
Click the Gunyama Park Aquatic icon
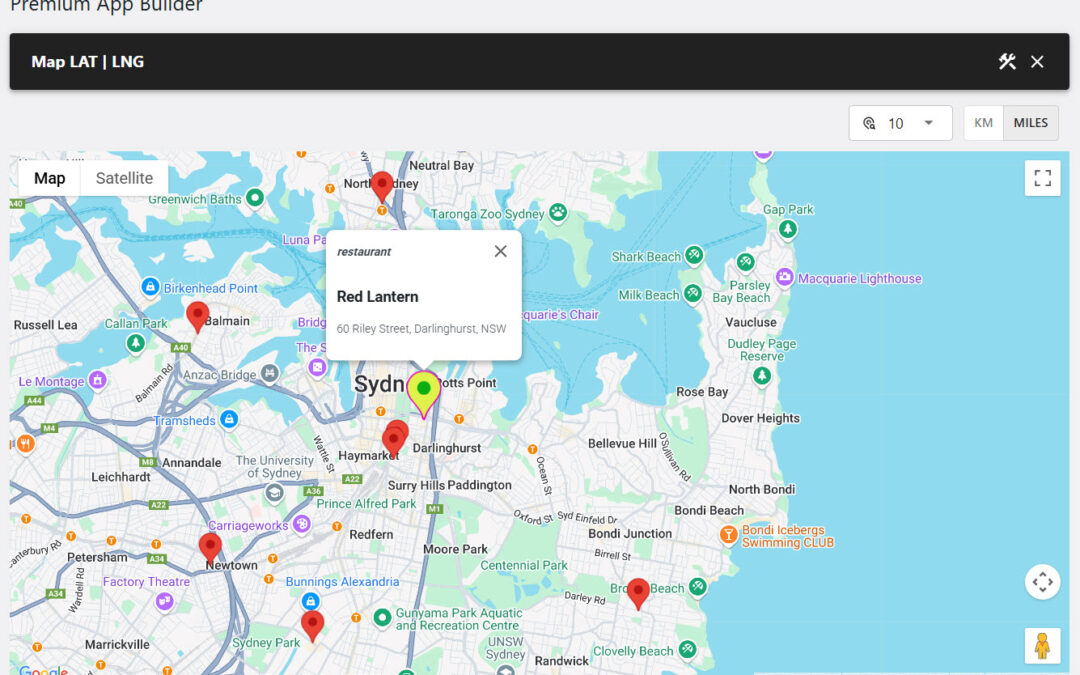click(382, 618)
